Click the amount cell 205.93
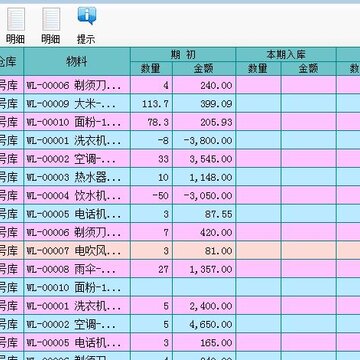This screenshot has height=360, width=360. click(204, 122)
